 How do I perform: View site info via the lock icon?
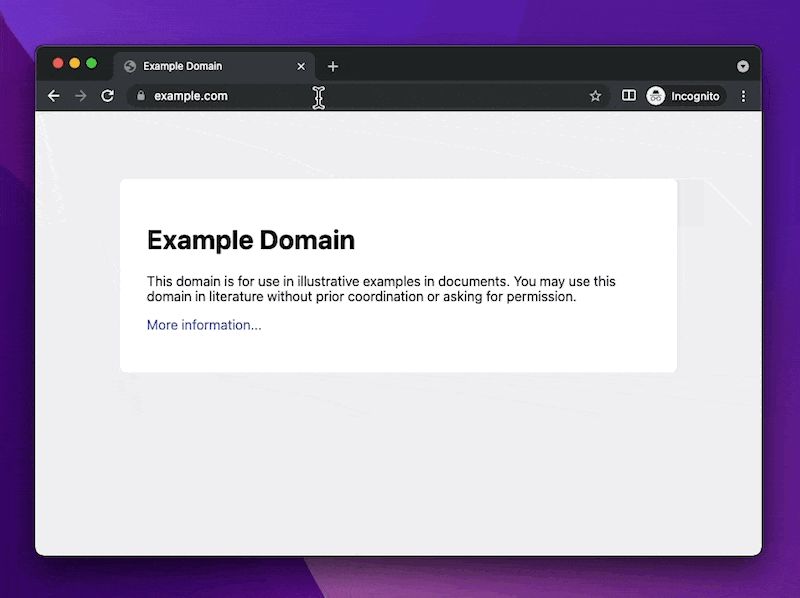coord(141,96)
